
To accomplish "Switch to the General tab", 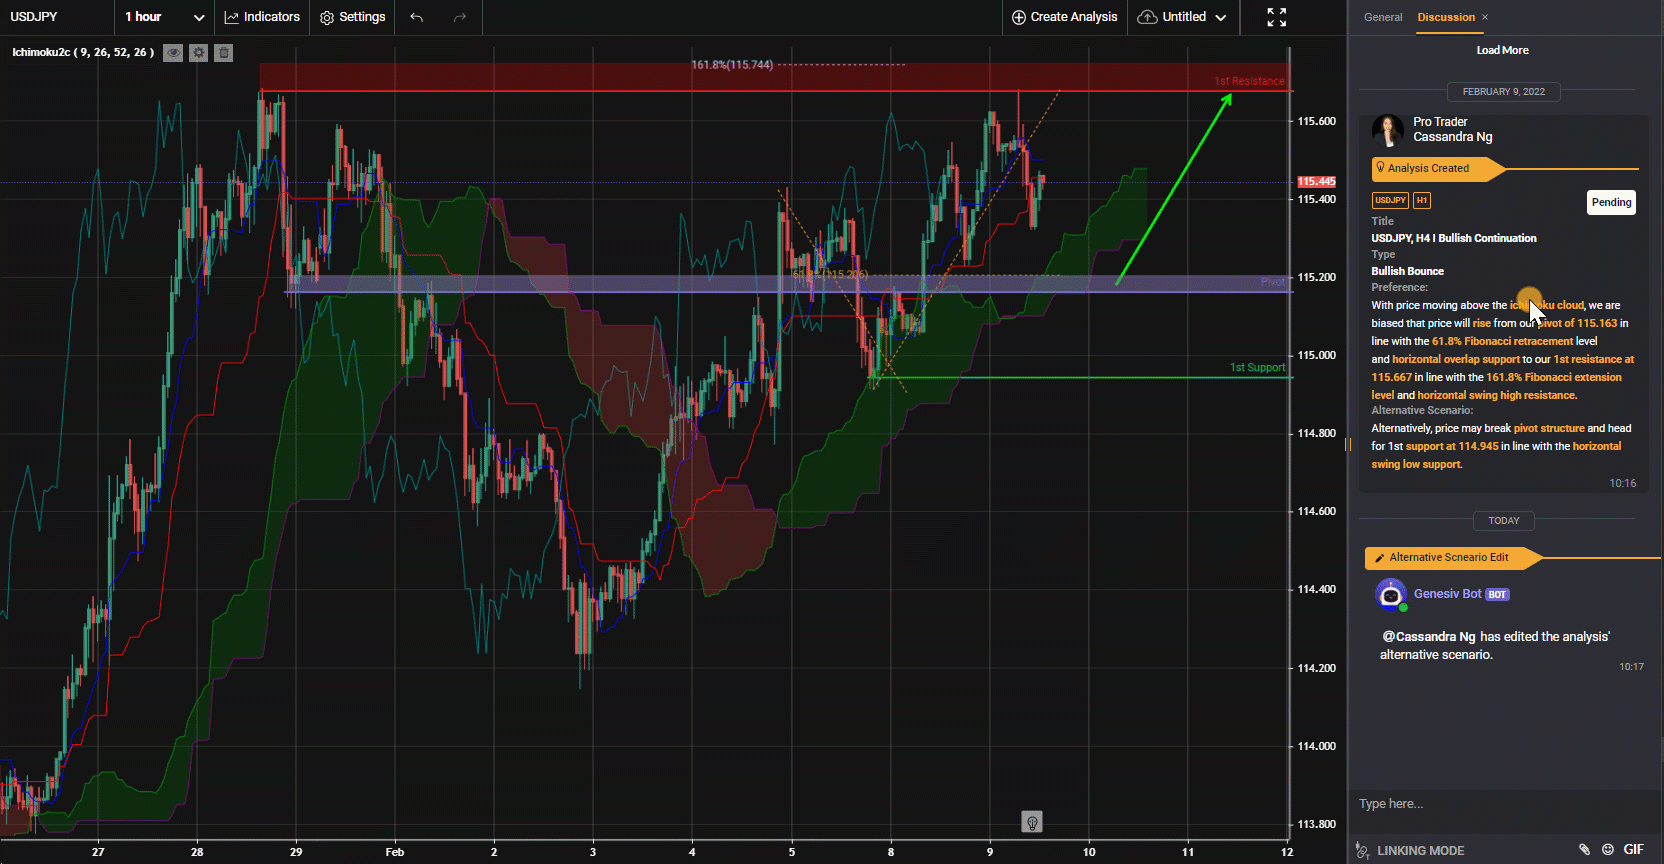I will 1383,17.
